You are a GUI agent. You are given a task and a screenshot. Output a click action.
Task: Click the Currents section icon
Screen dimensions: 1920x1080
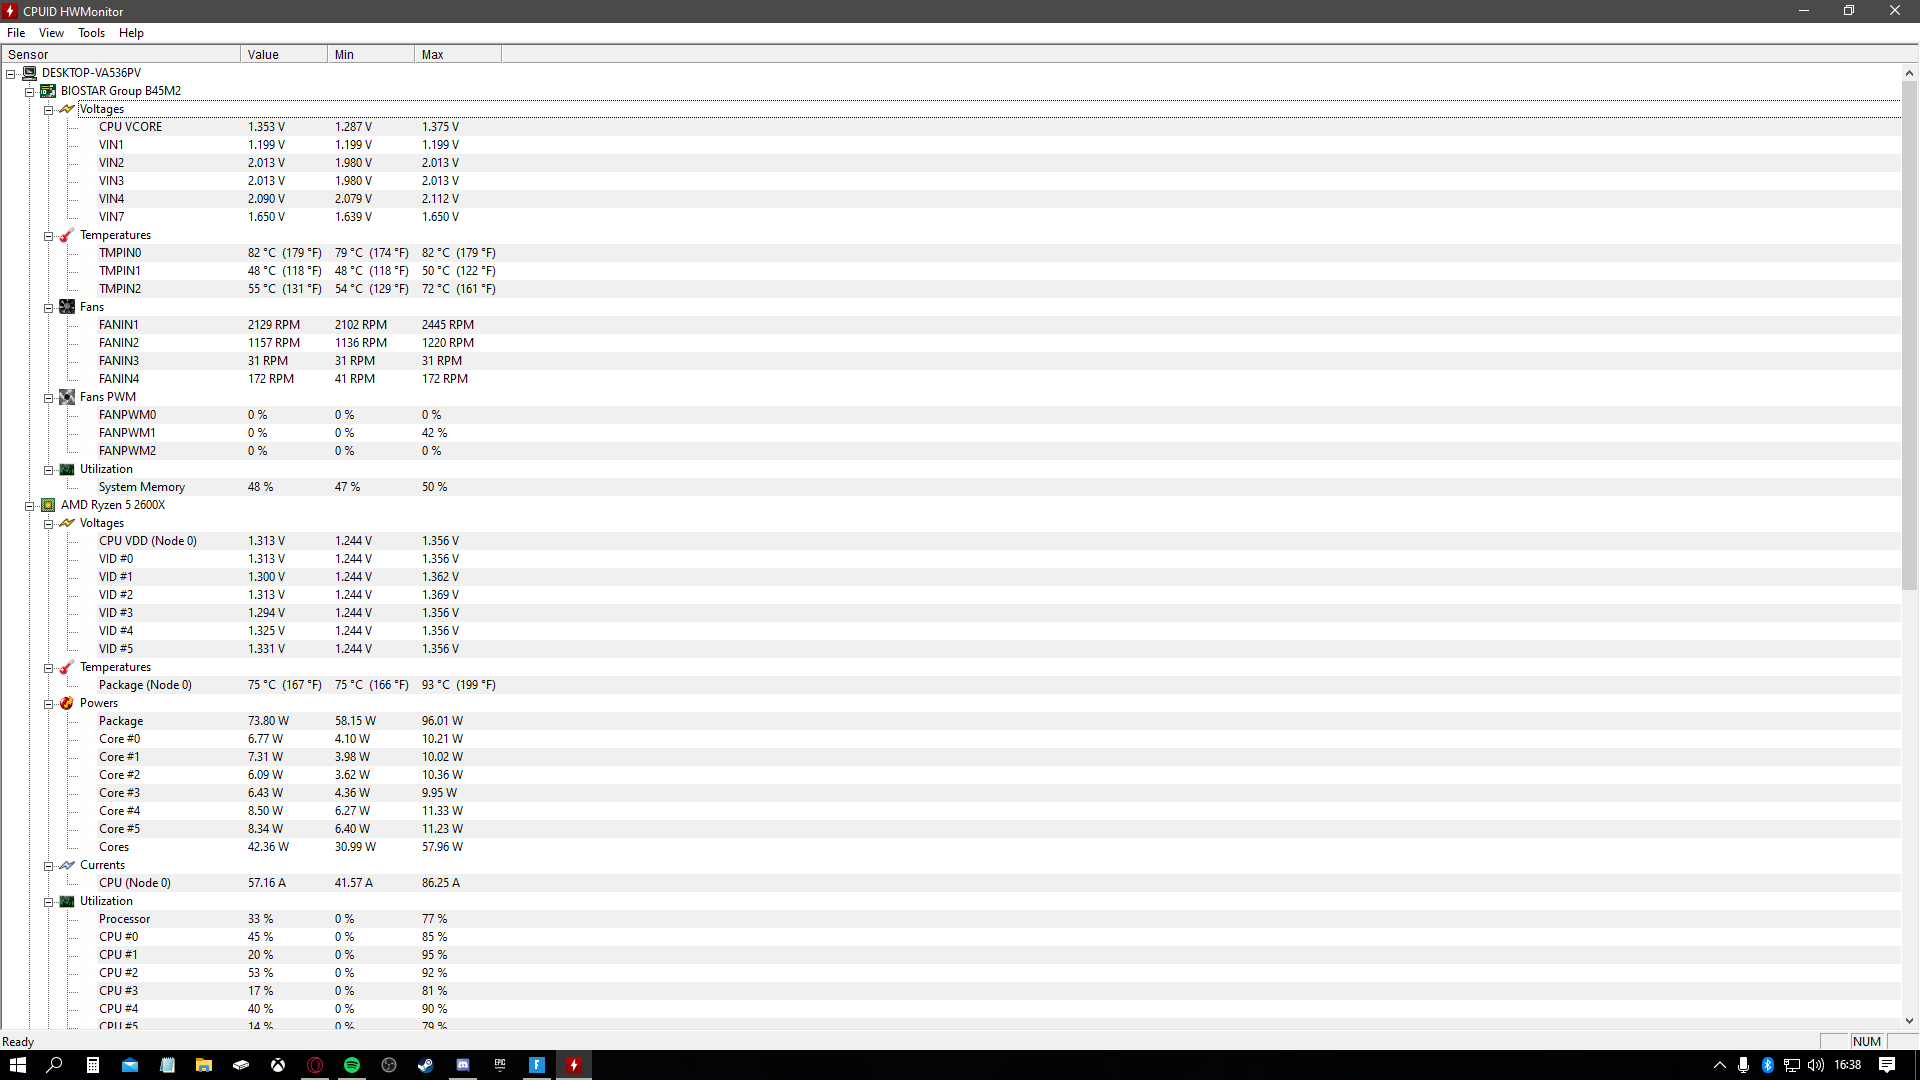[67, 865]
